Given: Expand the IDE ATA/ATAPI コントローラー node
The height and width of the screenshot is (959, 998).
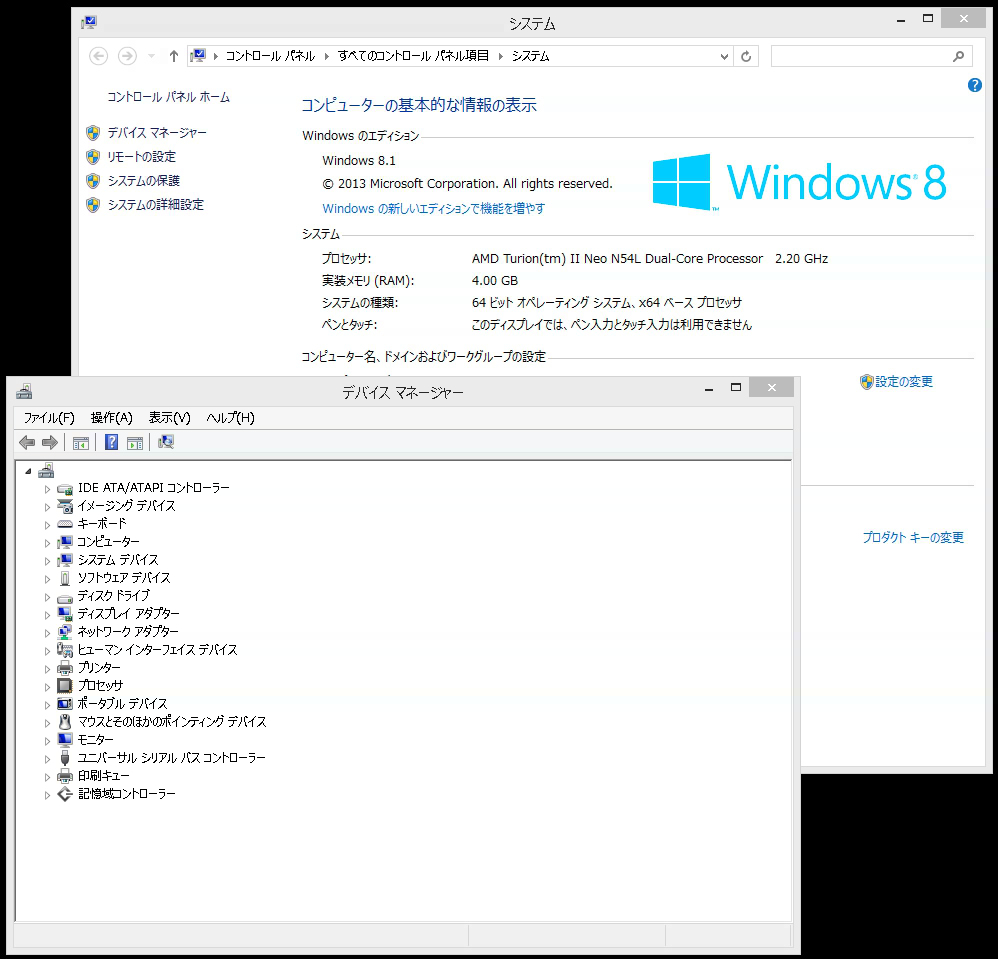Looking at the screenshot, I should [x=47, y=489].
